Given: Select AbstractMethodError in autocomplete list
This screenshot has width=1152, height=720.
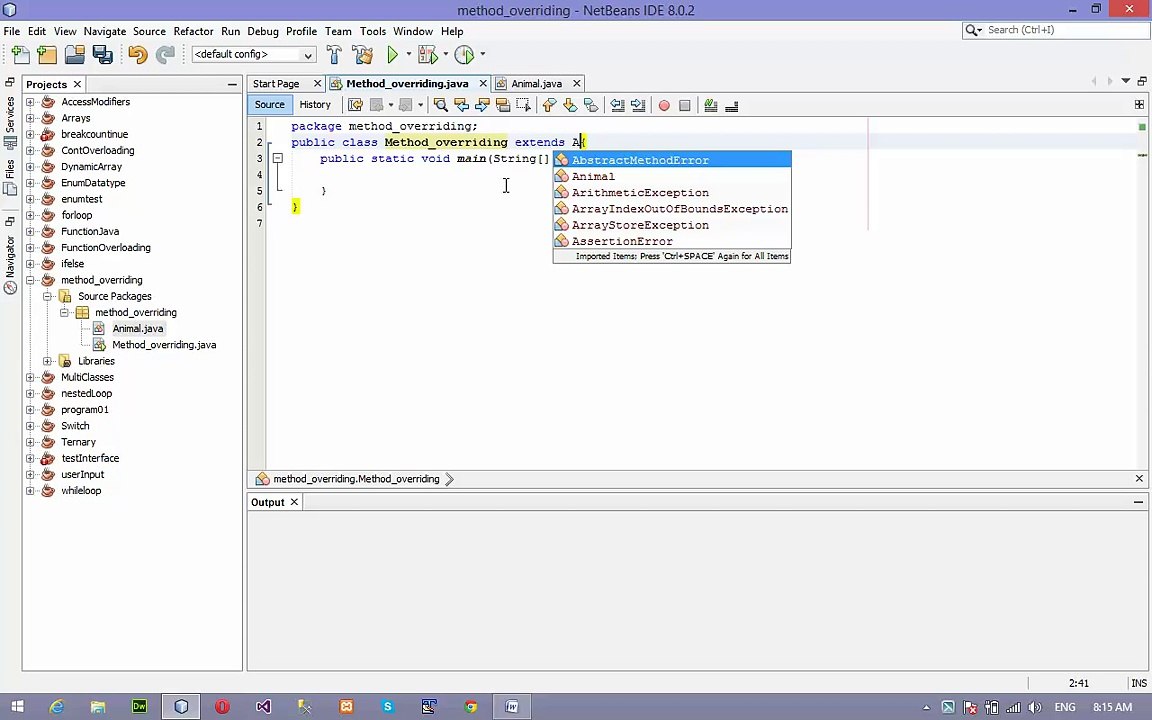Looking at the screenshot, I should (672, 160).
